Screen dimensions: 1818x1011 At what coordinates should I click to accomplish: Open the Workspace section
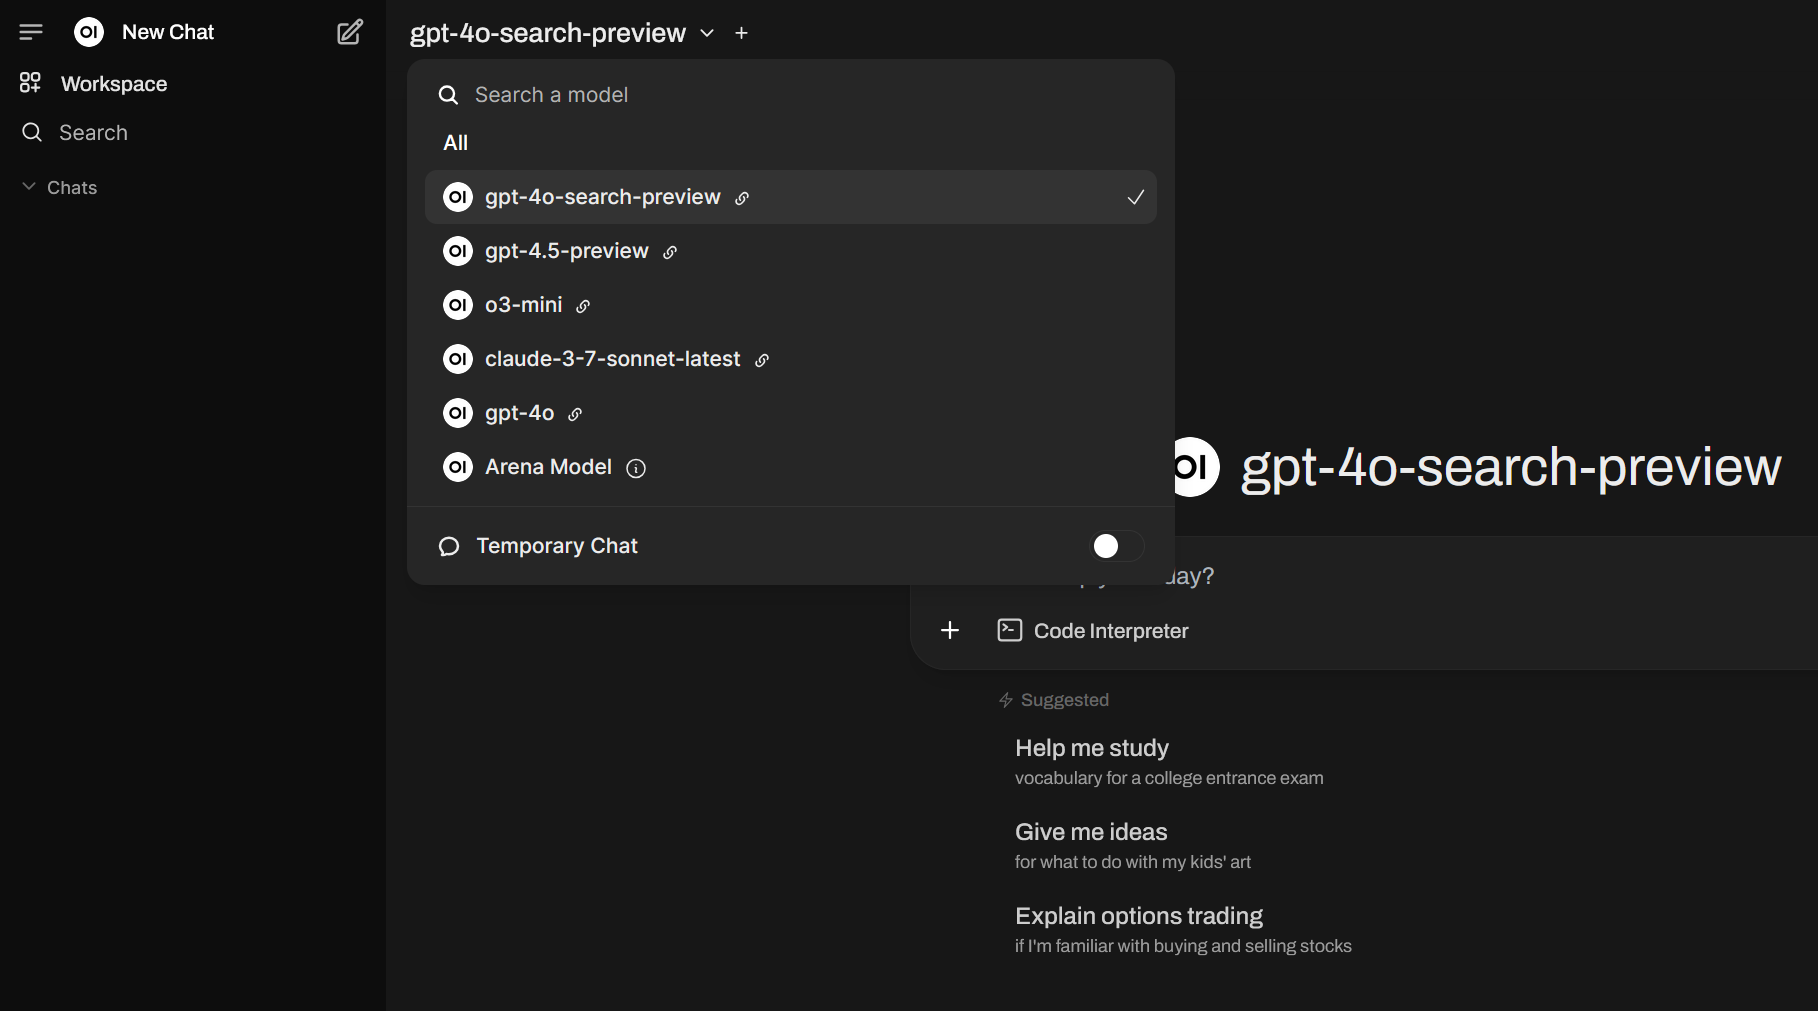tap(112, 83)
